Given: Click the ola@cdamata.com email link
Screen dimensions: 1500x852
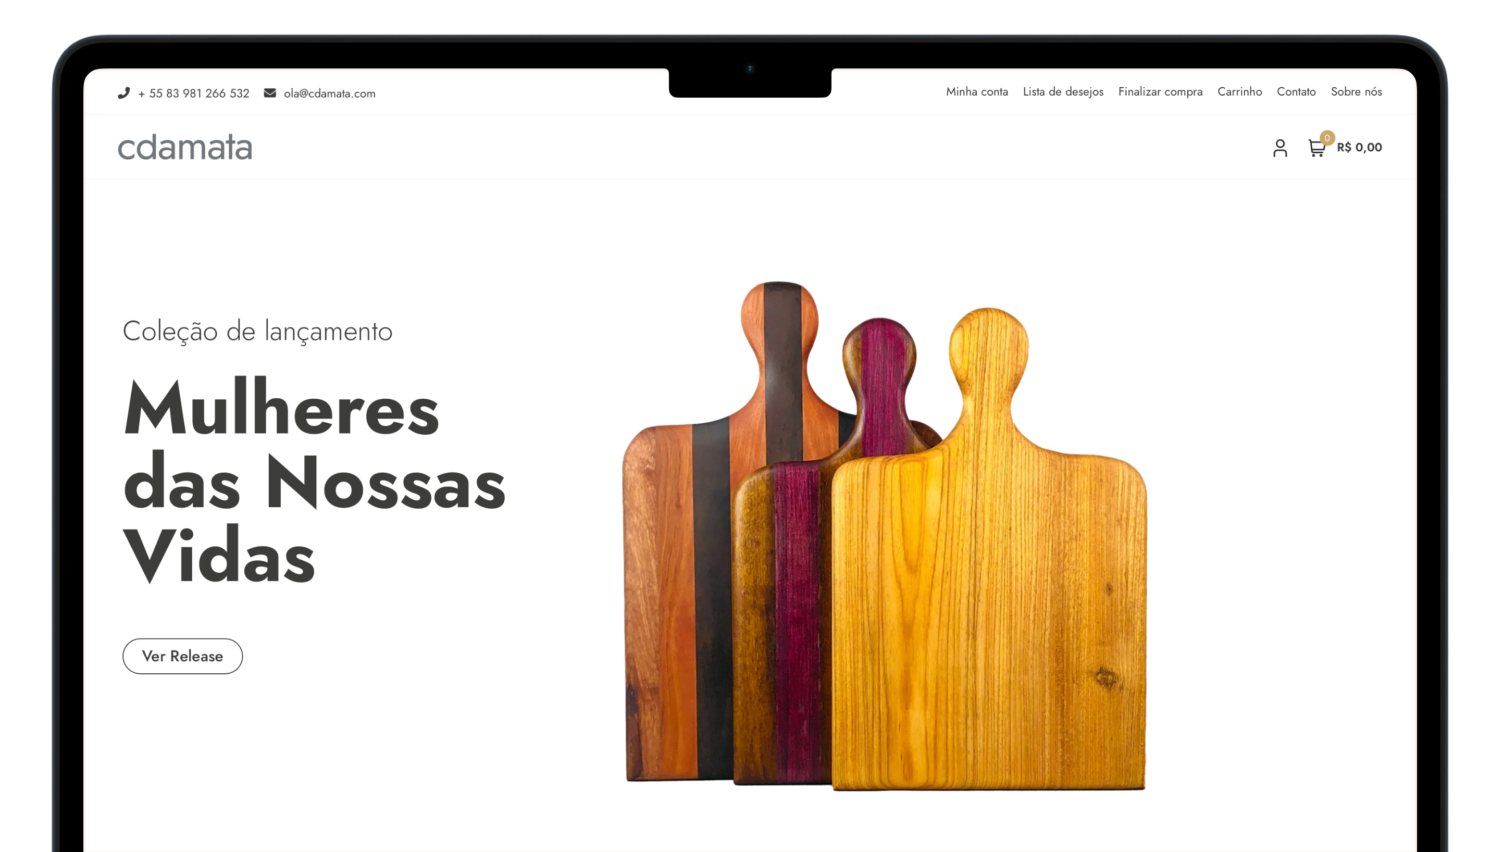Looking at the screenshot, I should pos(330,93).
